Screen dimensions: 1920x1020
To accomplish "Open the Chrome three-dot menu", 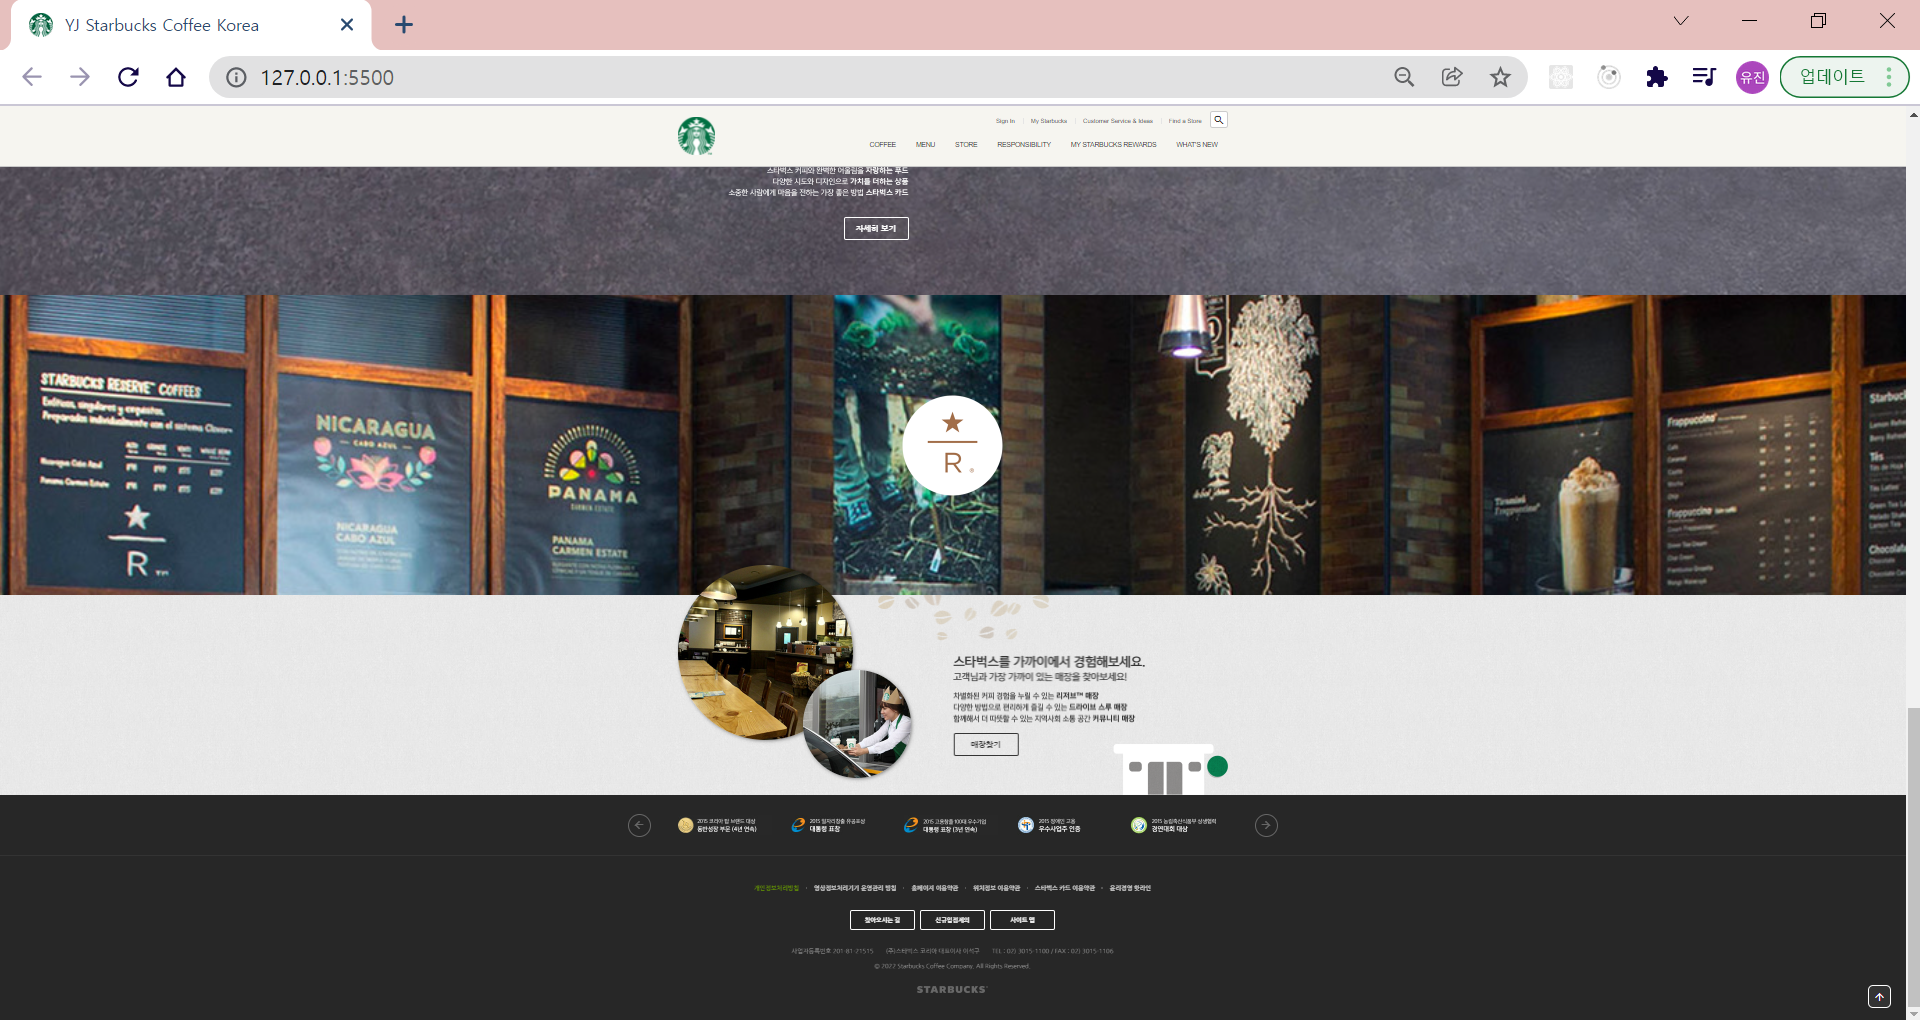I will [x=1889, y=77].
